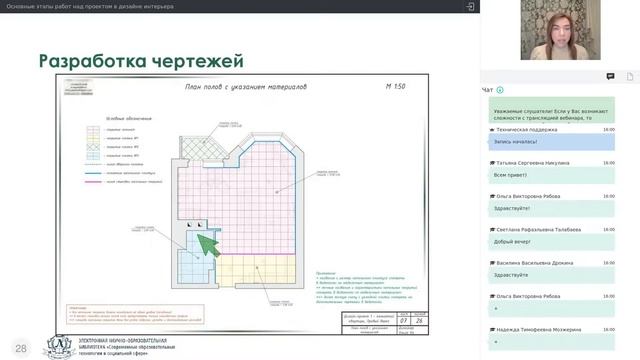Screen dimensions: 640x360
Task: Click the name Василина Васильевна Дрожина
Action: pyautogui.click(x=535, y=263)
